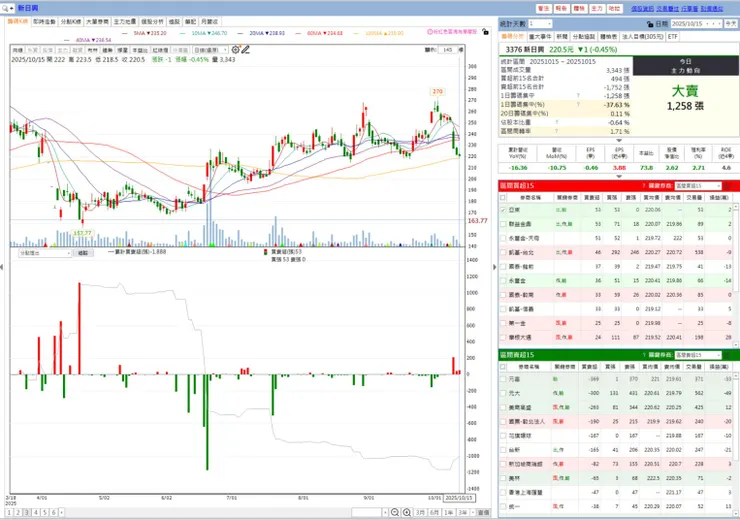Toggle the lock icon above the price chart
The width and height of the screenshot is (740, 520).
point(485,32)
